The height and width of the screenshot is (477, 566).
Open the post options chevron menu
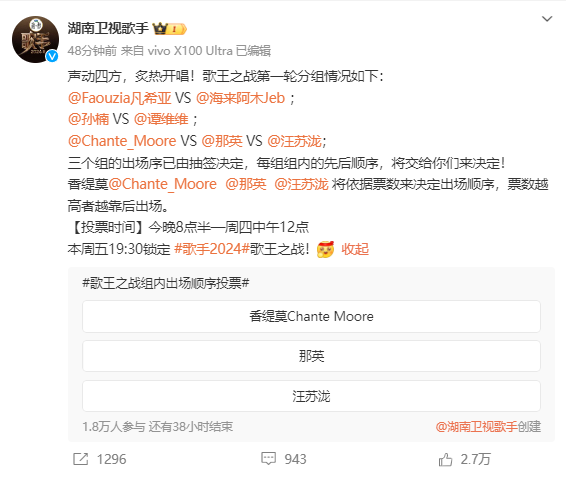tap(547, 19)
